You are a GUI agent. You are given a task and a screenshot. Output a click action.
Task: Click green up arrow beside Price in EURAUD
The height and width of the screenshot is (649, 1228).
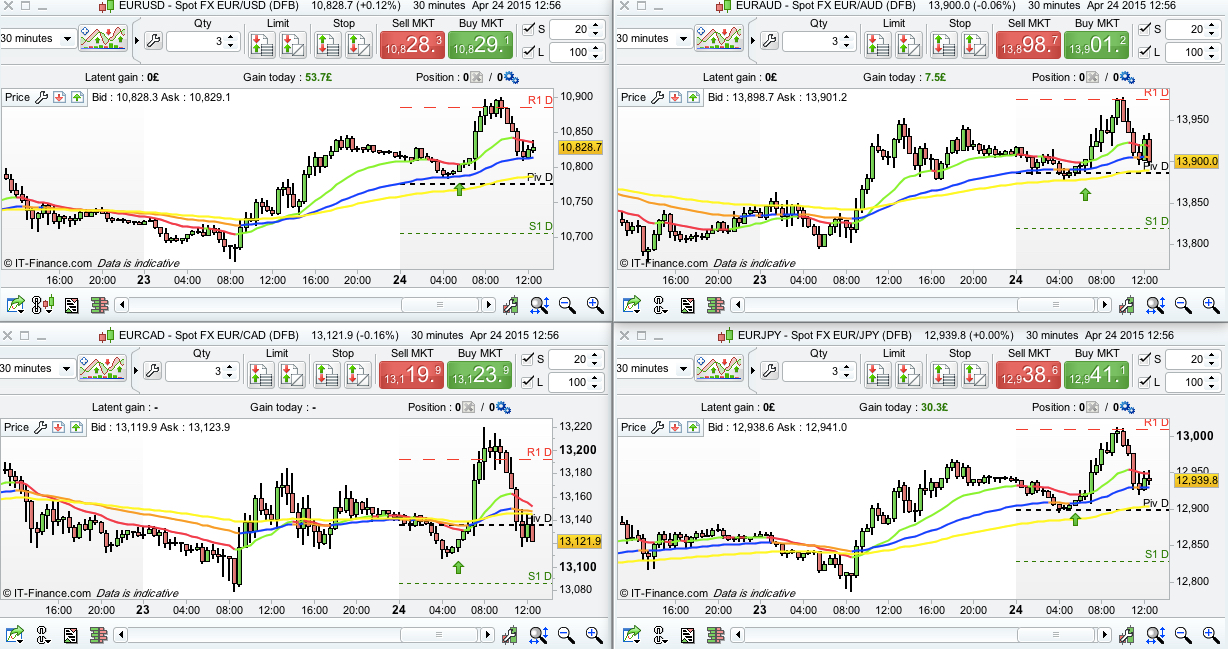coord(693,97)
